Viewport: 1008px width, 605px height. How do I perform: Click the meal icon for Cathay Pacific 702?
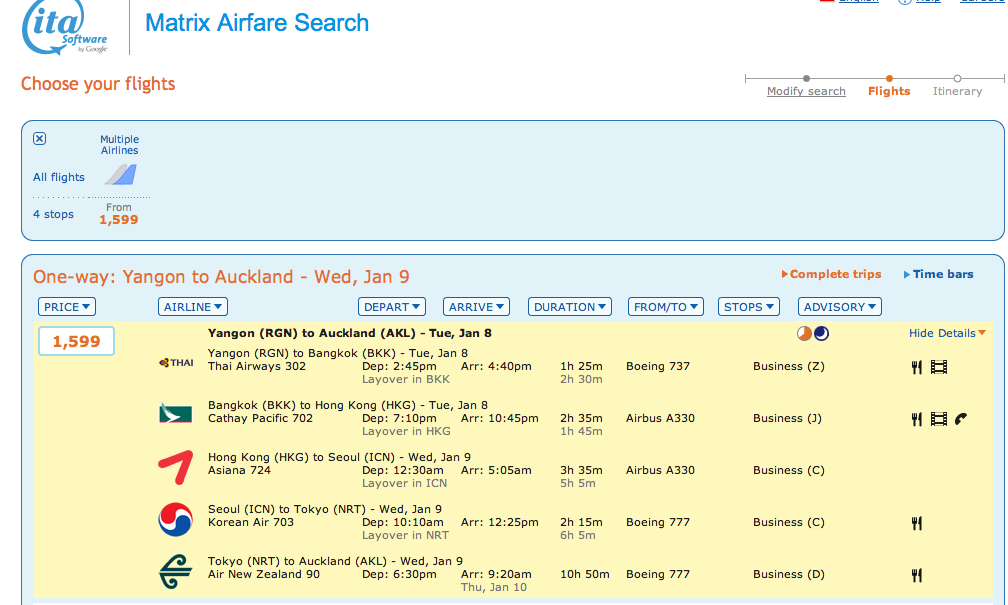(x=917, y=419)
